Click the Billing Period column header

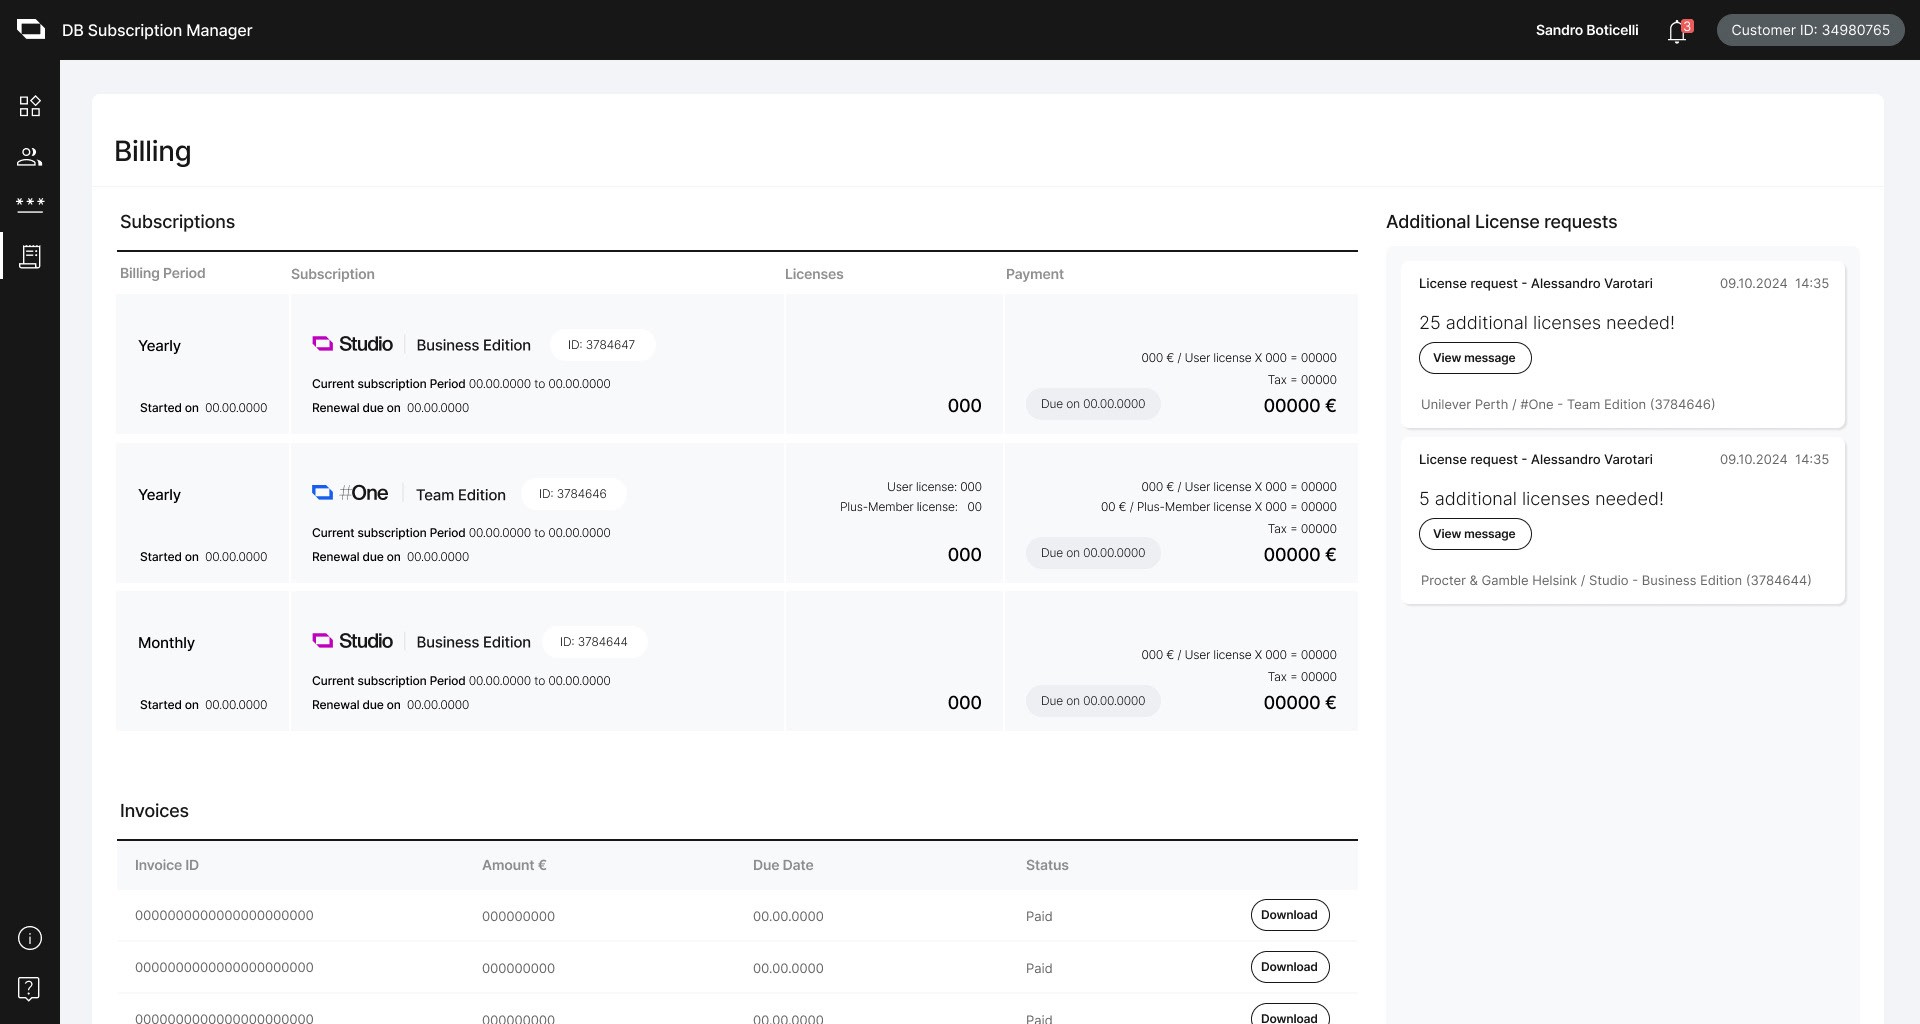point(163,273)
